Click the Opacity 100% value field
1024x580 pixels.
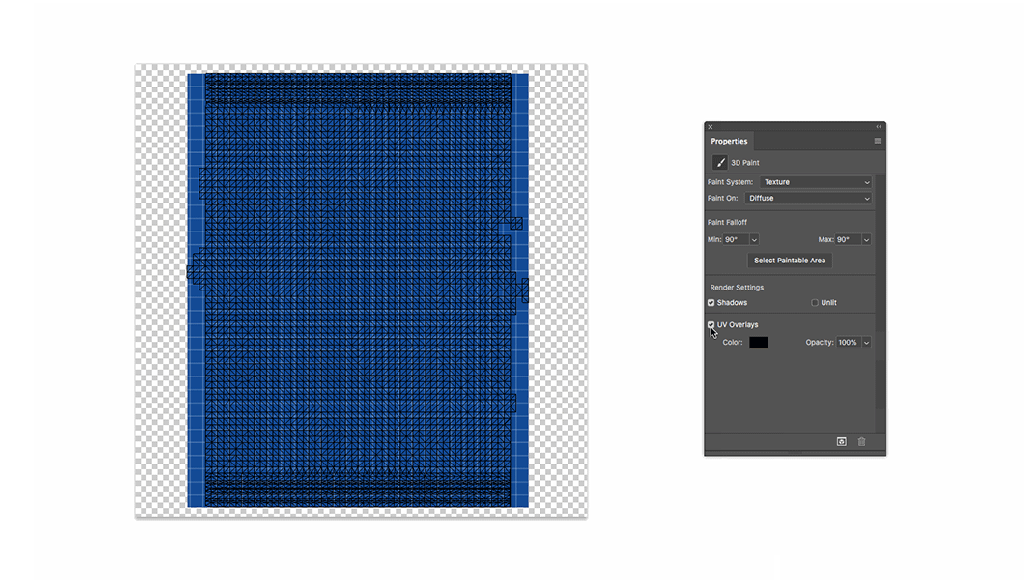click(x=847, y=343)
